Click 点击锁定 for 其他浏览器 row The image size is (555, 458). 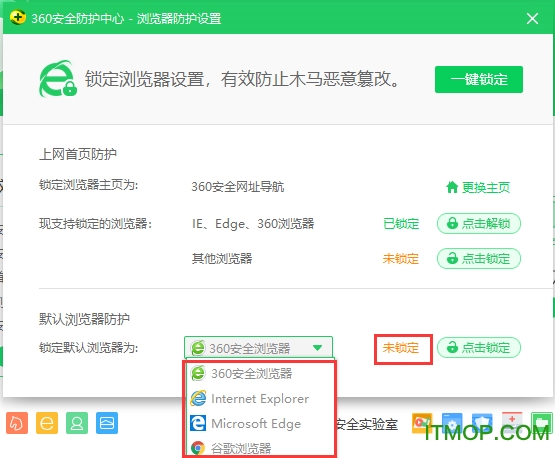[479, 258]
